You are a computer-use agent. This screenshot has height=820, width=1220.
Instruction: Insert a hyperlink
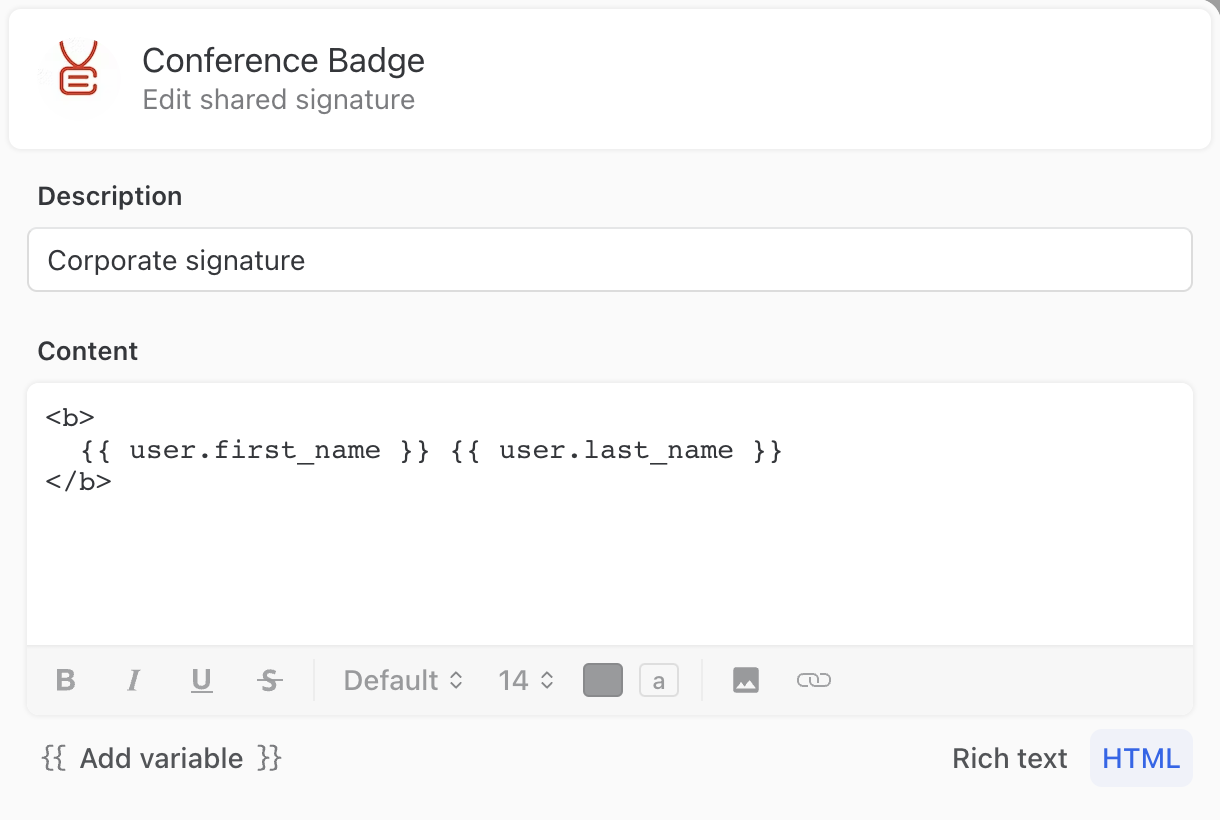(814, 680)
